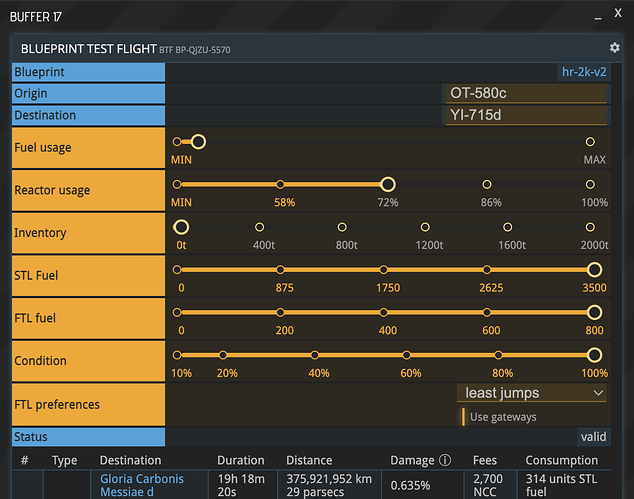Click the FTL fuel handle at 800
Image resolution: width=634 pixels, height=499 pixels.
[x=594, y=312]
